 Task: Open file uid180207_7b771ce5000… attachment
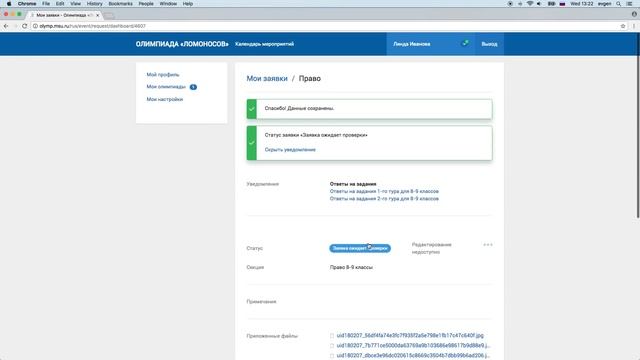point(413,345)
